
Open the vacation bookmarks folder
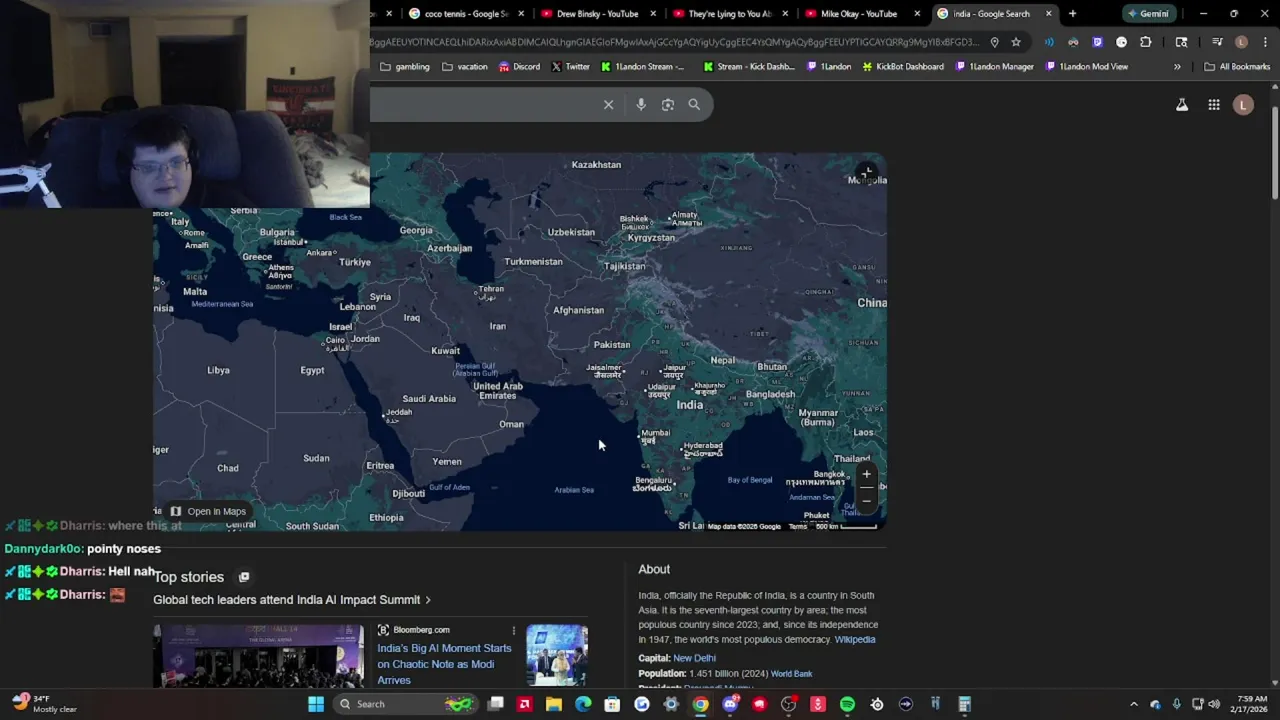(x=465, y=67)
